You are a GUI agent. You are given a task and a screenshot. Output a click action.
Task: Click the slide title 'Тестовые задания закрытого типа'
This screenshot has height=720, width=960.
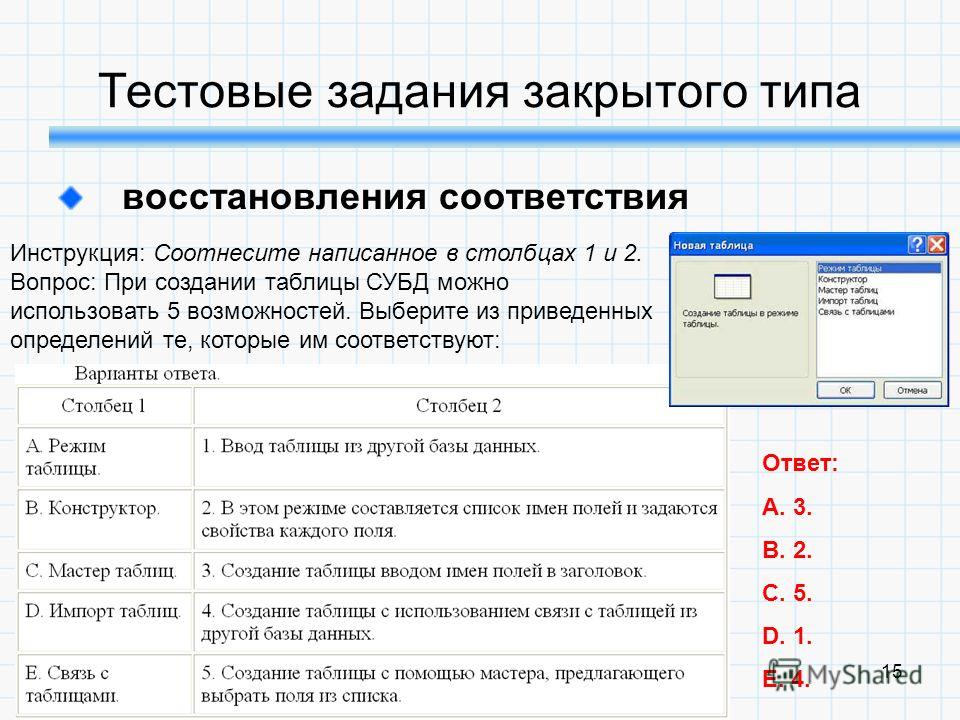click(x=479, y=91)
